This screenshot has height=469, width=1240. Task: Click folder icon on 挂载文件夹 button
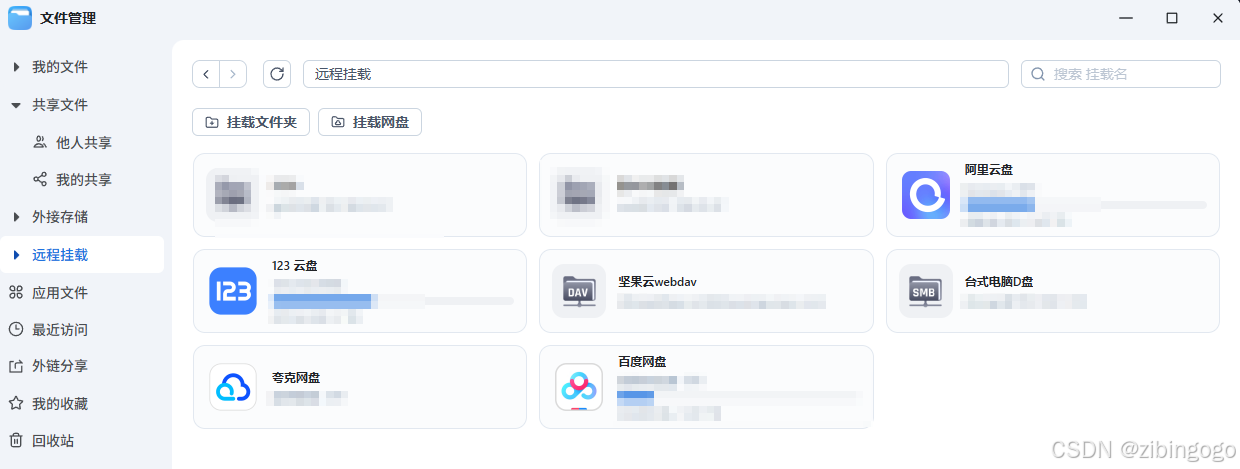tap(212, 122)
